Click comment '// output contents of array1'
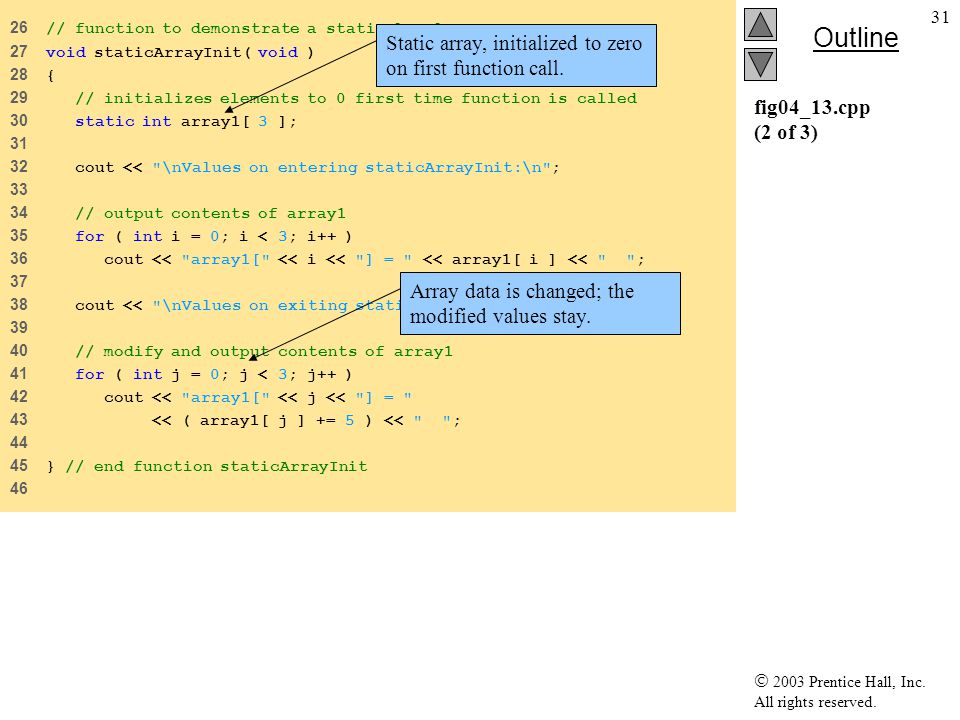The image size is (960, 720). [x=210, y=213]
